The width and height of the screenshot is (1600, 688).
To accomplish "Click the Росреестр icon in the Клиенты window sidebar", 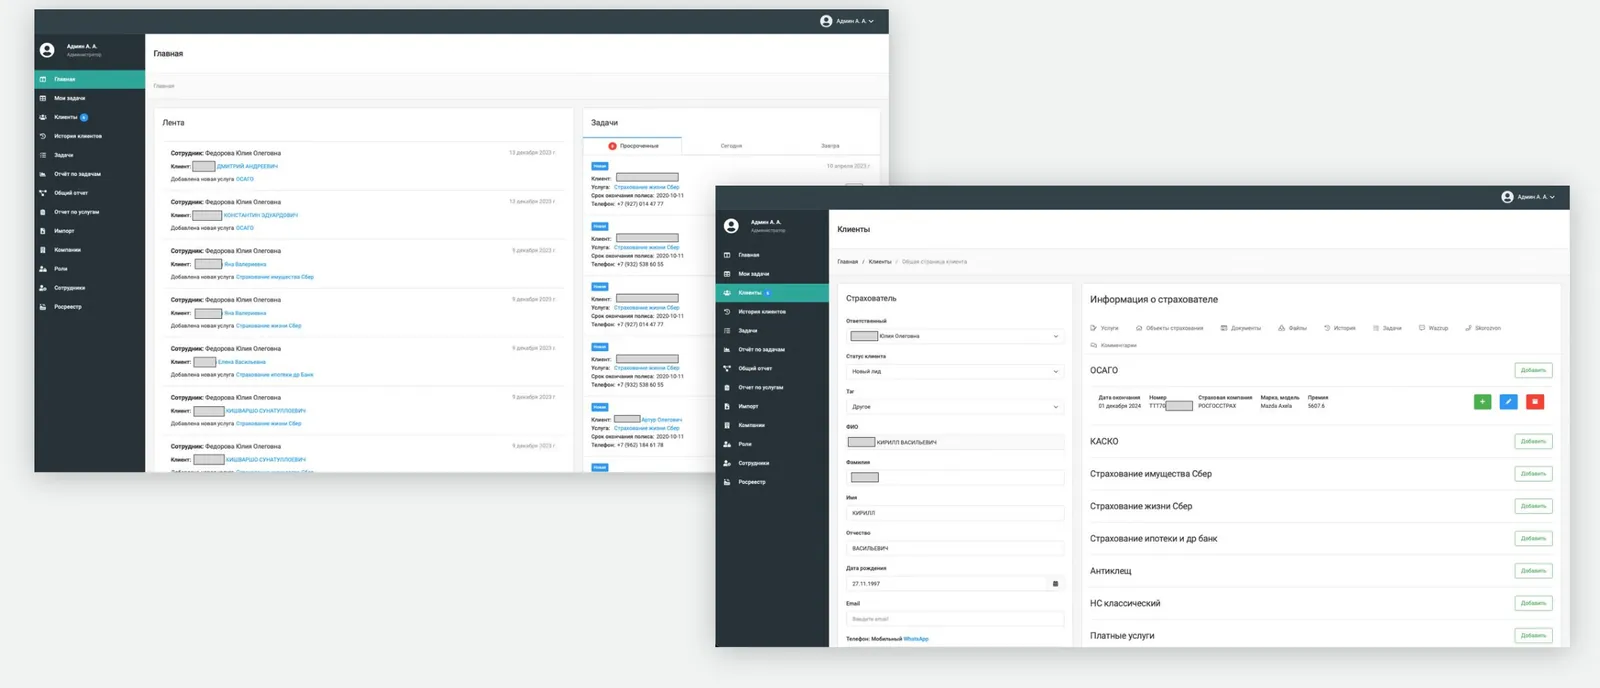I will 727,482.
